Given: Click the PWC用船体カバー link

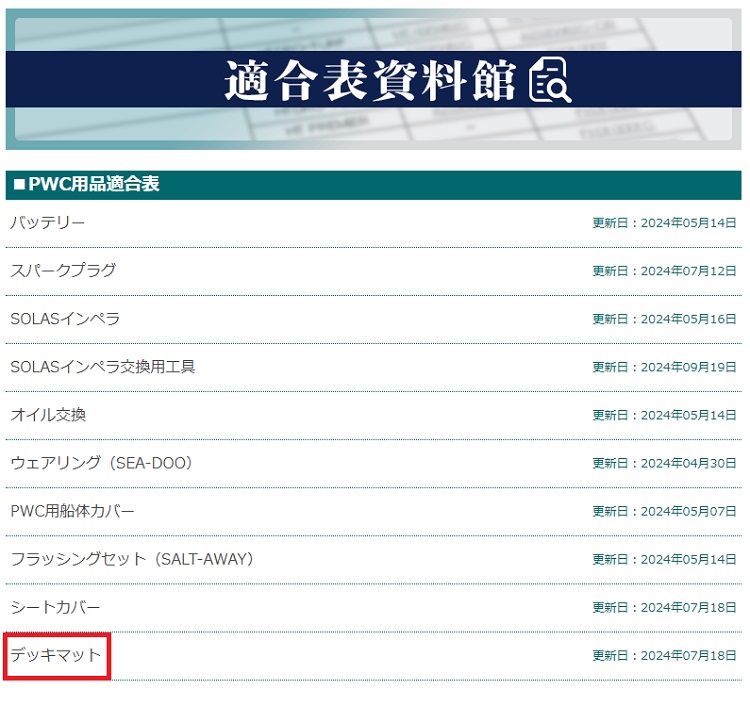Looking at the screenshot, I should pos(72,511).
